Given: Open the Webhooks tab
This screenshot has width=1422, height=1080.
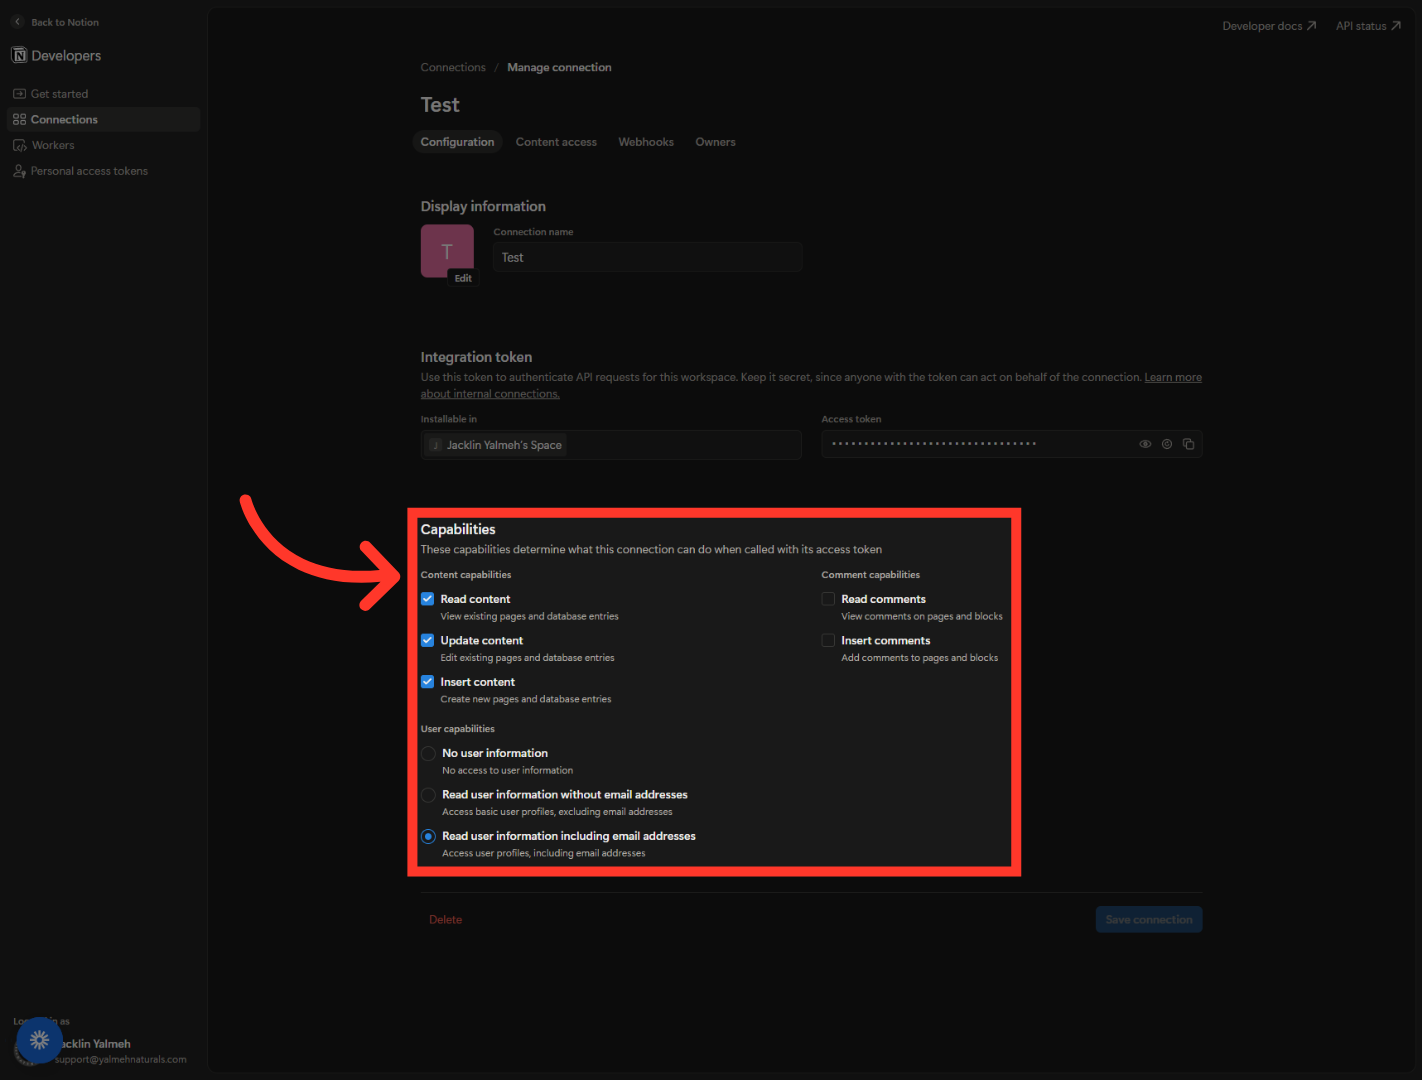Looking at the screenshot, I should tap(646, 142).
